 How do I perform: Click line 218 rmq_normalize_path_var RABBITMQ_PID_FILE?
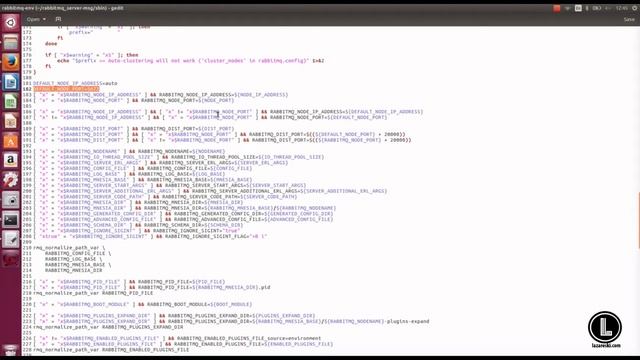(93, 293)
